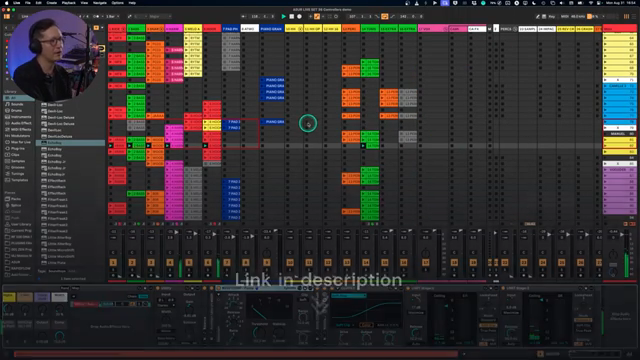Select the highlighted EchoBoy plug-in
Image resolution: width=640 pixels, height=360 pixels.
pos(71,143)
